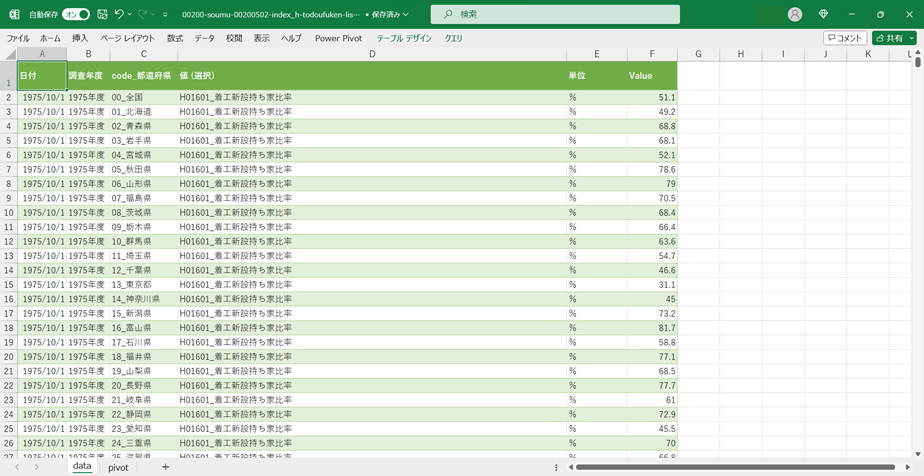924x476 pixels.
Task: Open the user account profile icon
Action: coord(795,15)
